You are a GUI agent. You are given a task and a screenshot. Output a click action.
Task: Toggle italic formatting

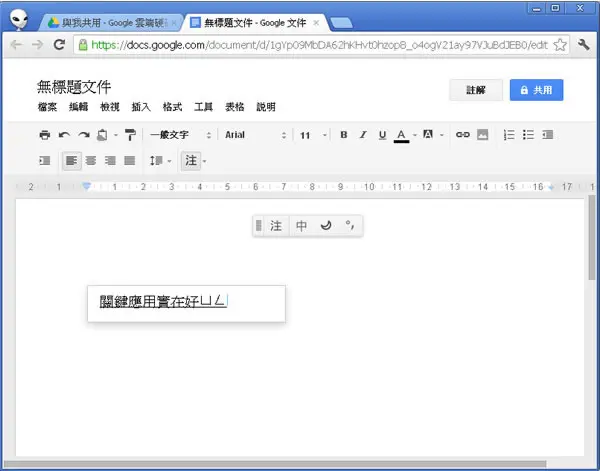tap(363, 135)
